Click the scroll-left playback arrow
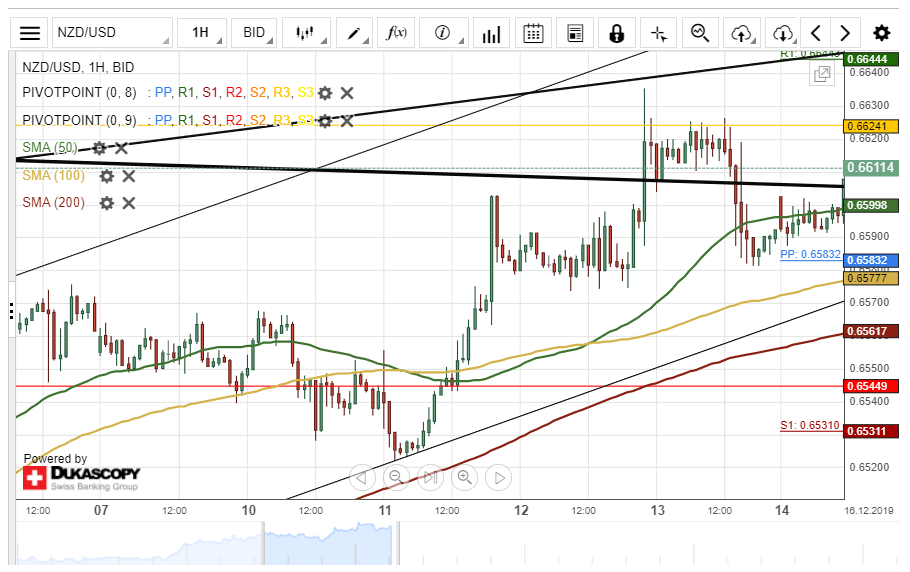910x572 pixels. (x=362, y=478)
